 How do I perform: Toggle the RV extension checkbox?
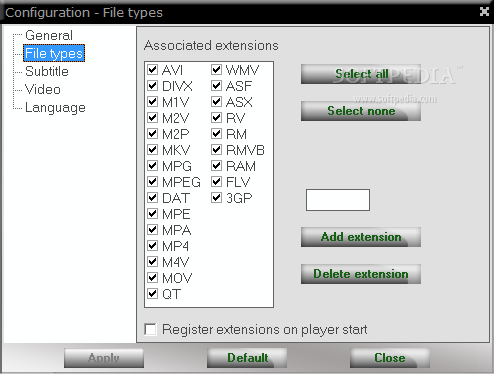(x=217, y=118)
